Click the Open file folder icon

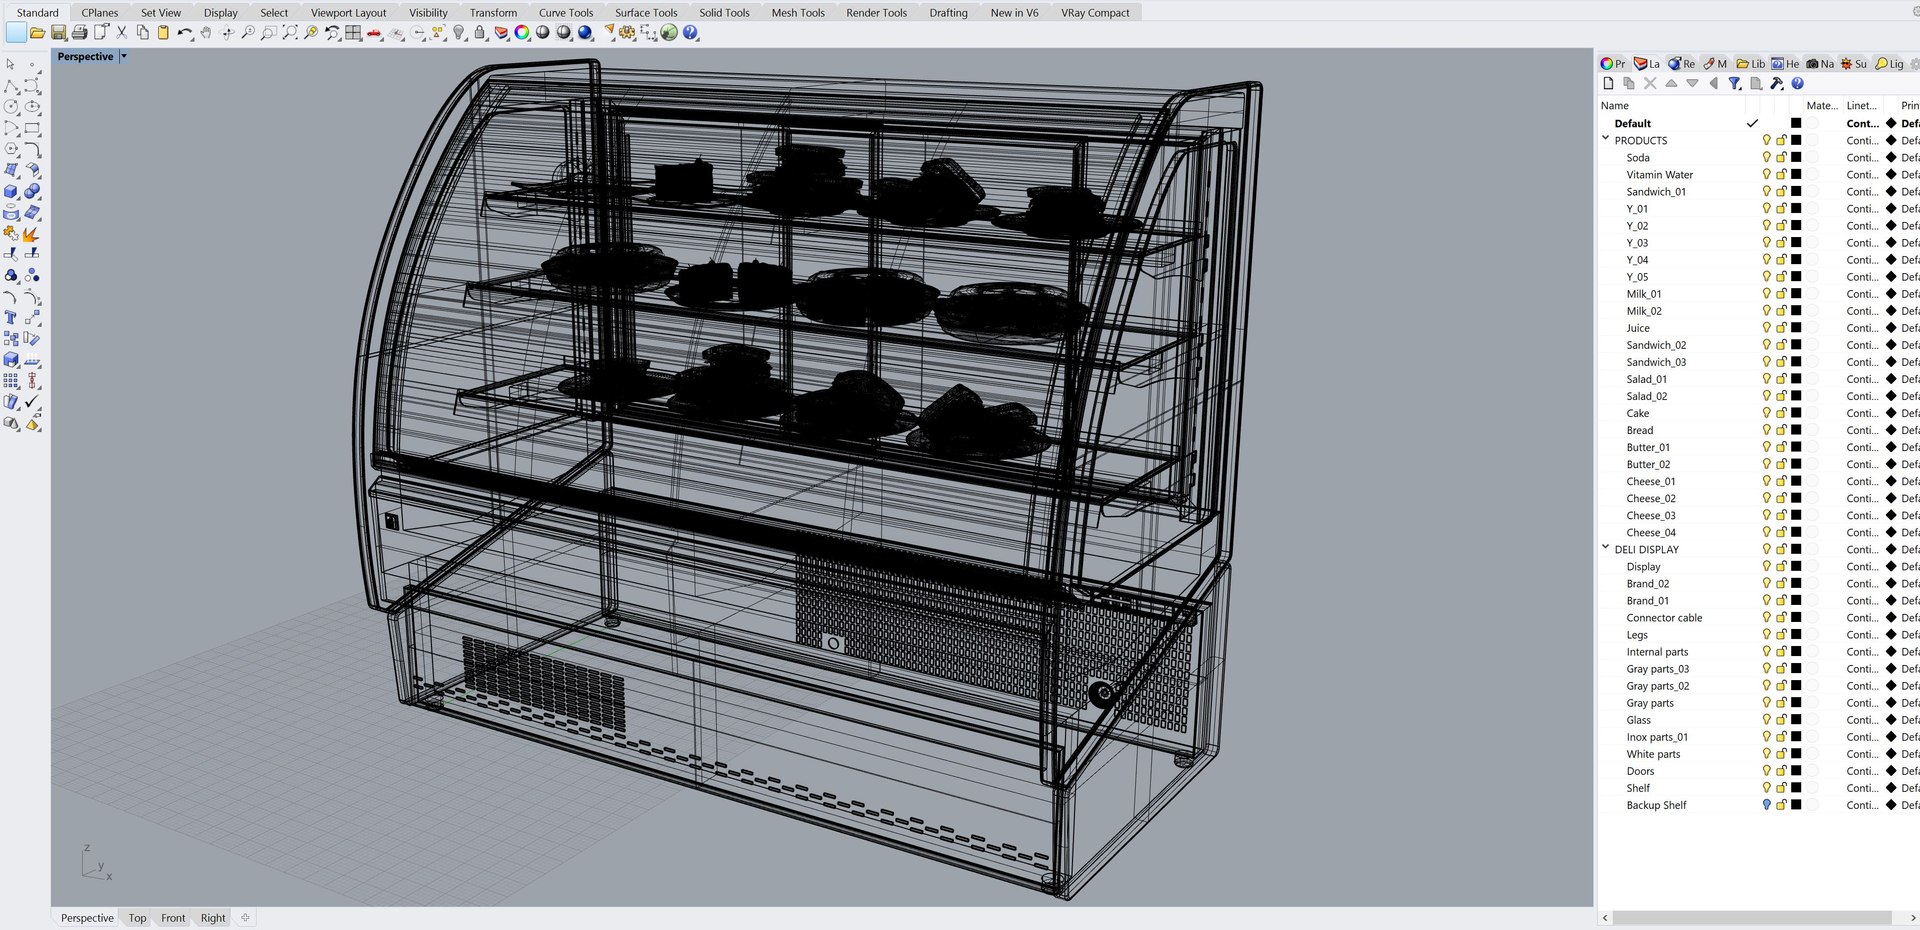click(37, 33)
